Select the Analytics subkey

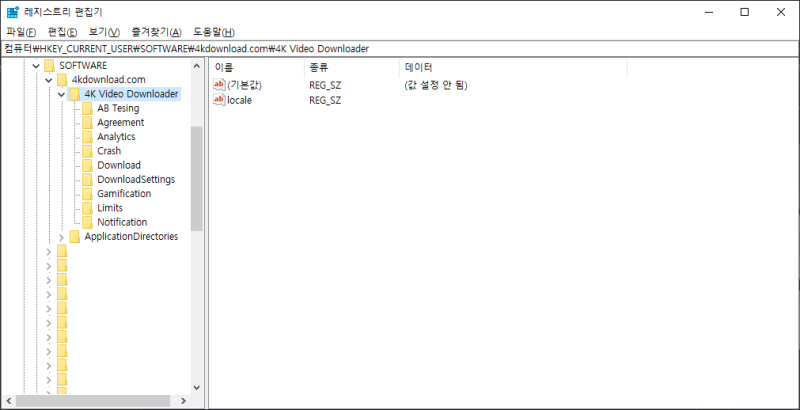tap(116, 137)
